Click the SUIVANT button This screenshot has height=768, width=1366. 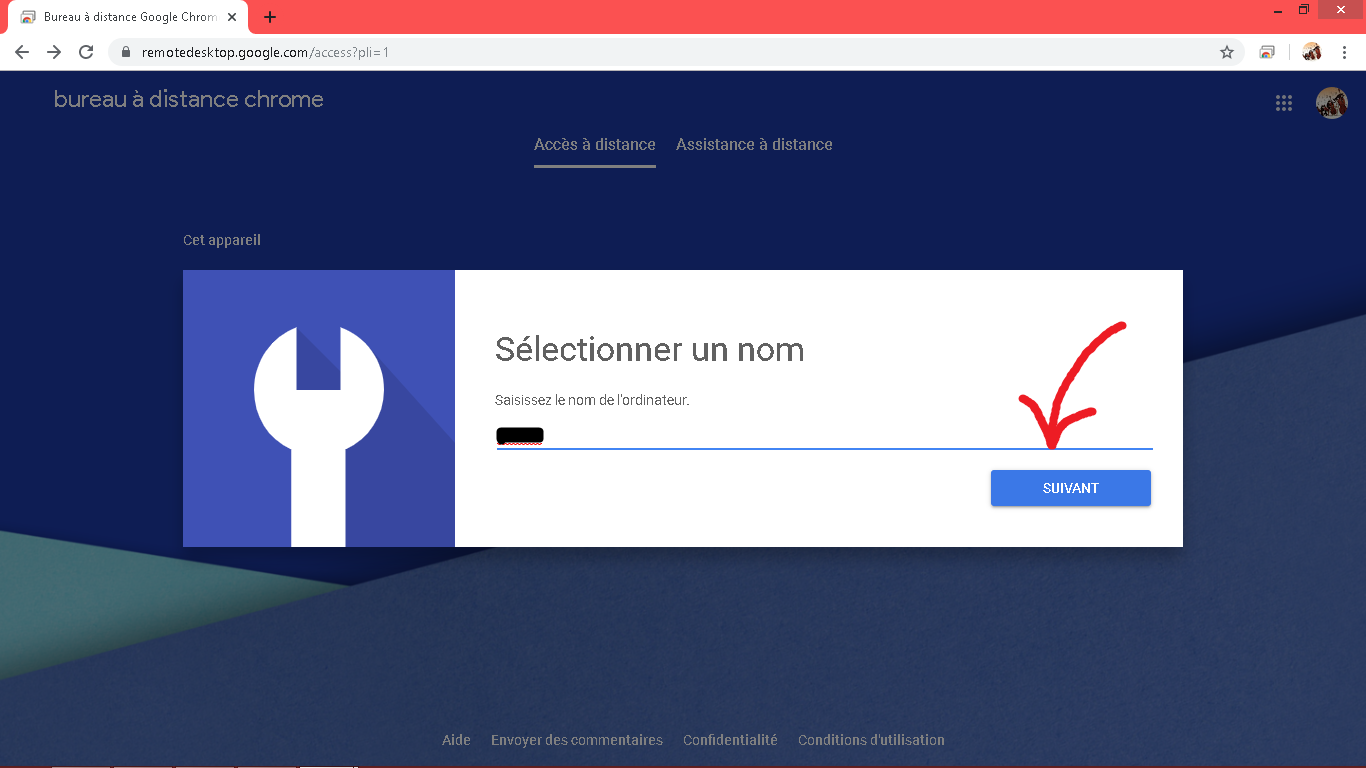1071,488
